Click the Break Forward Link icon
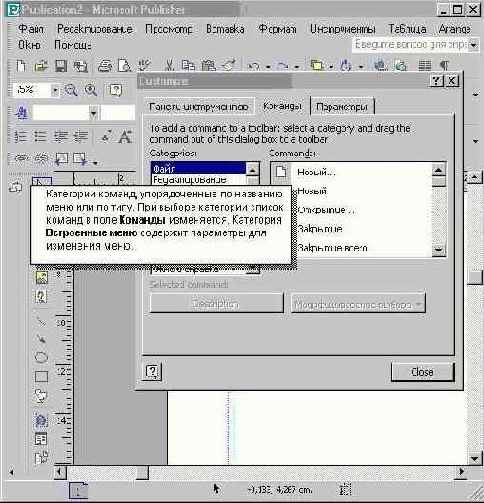This screenshot has width=484, height=503. [x=41, y=158]
